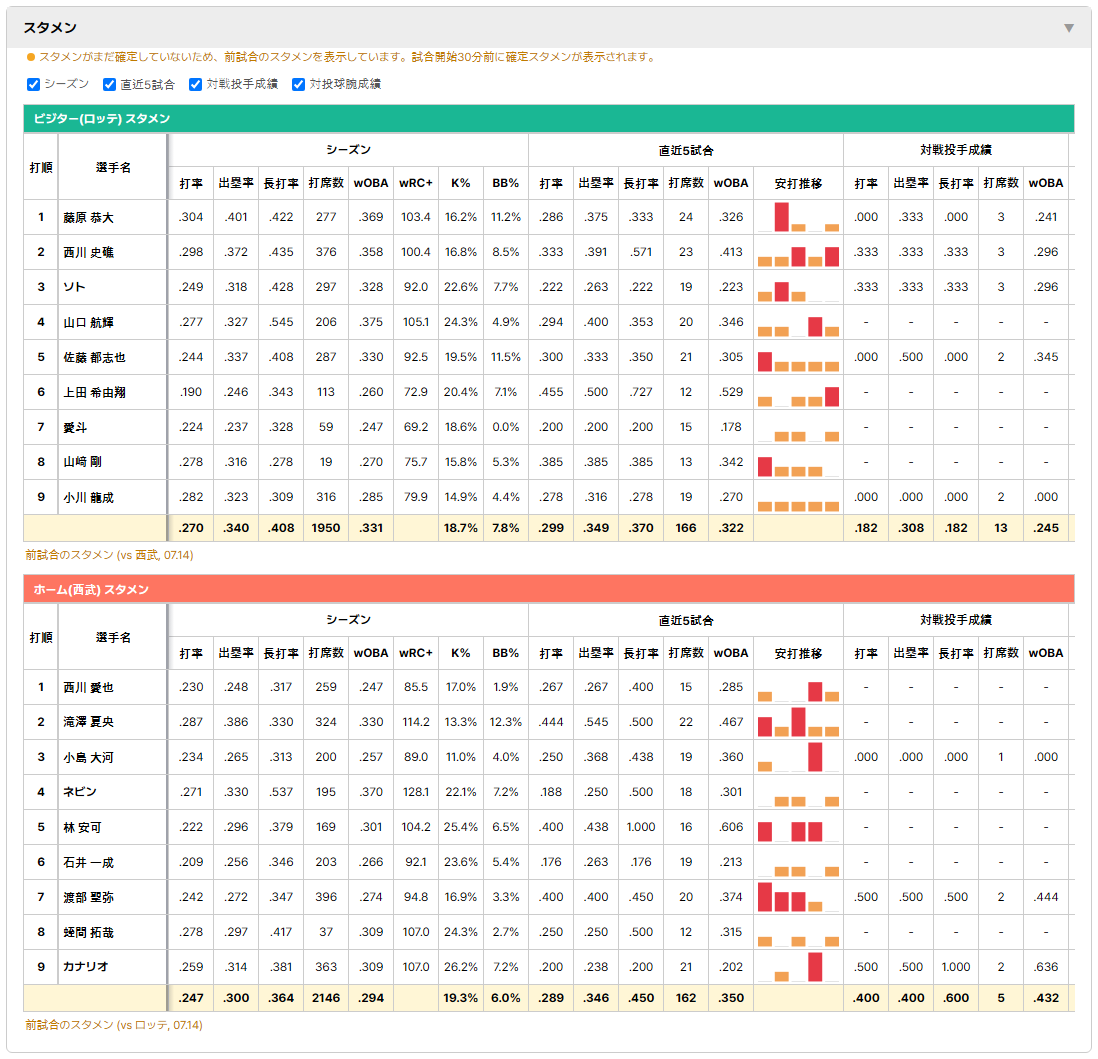Click 藤原 恭大's hit trend chart
Viewport: 1098px width, 1059px height.
coord(798,217)
